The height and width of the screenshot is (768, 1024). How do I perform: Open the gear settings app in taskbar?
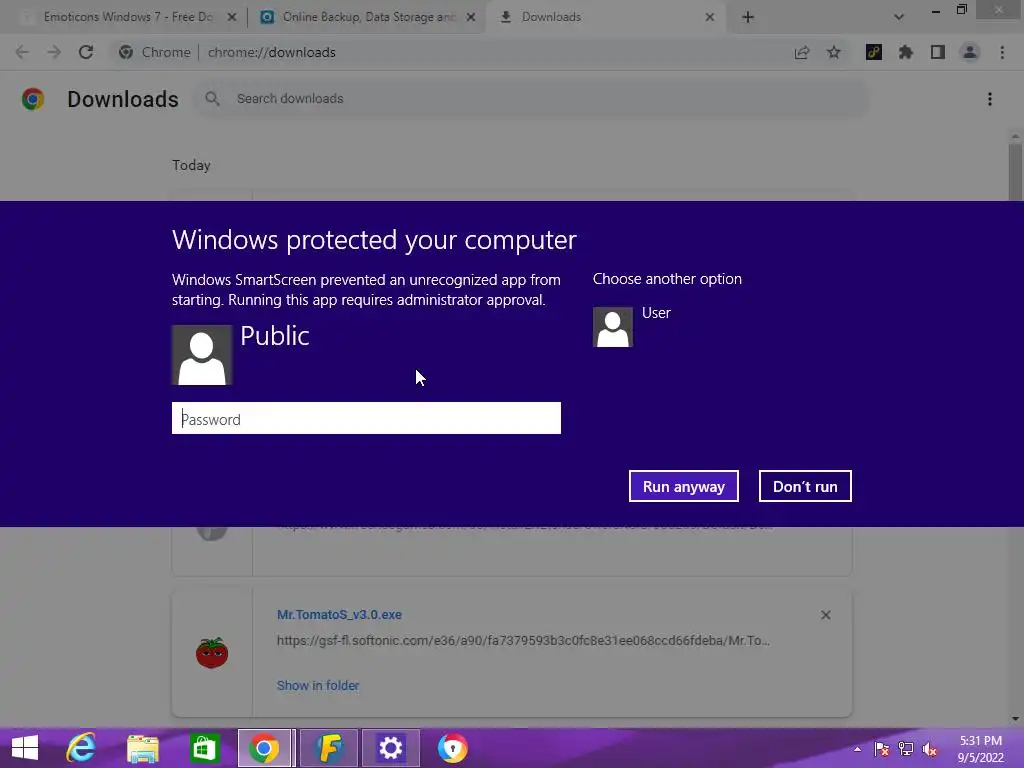[x=391, y=748]
